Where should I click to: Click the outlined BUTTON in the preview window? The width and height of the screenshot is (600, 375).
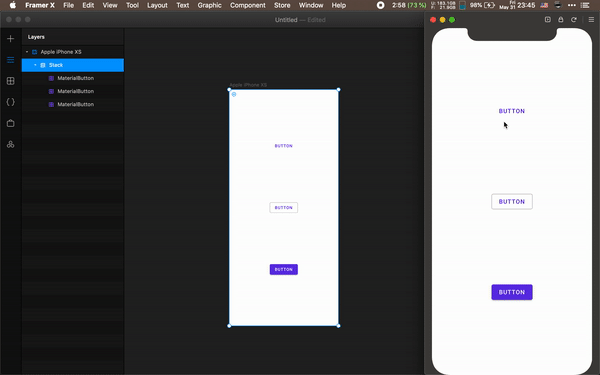512,202
